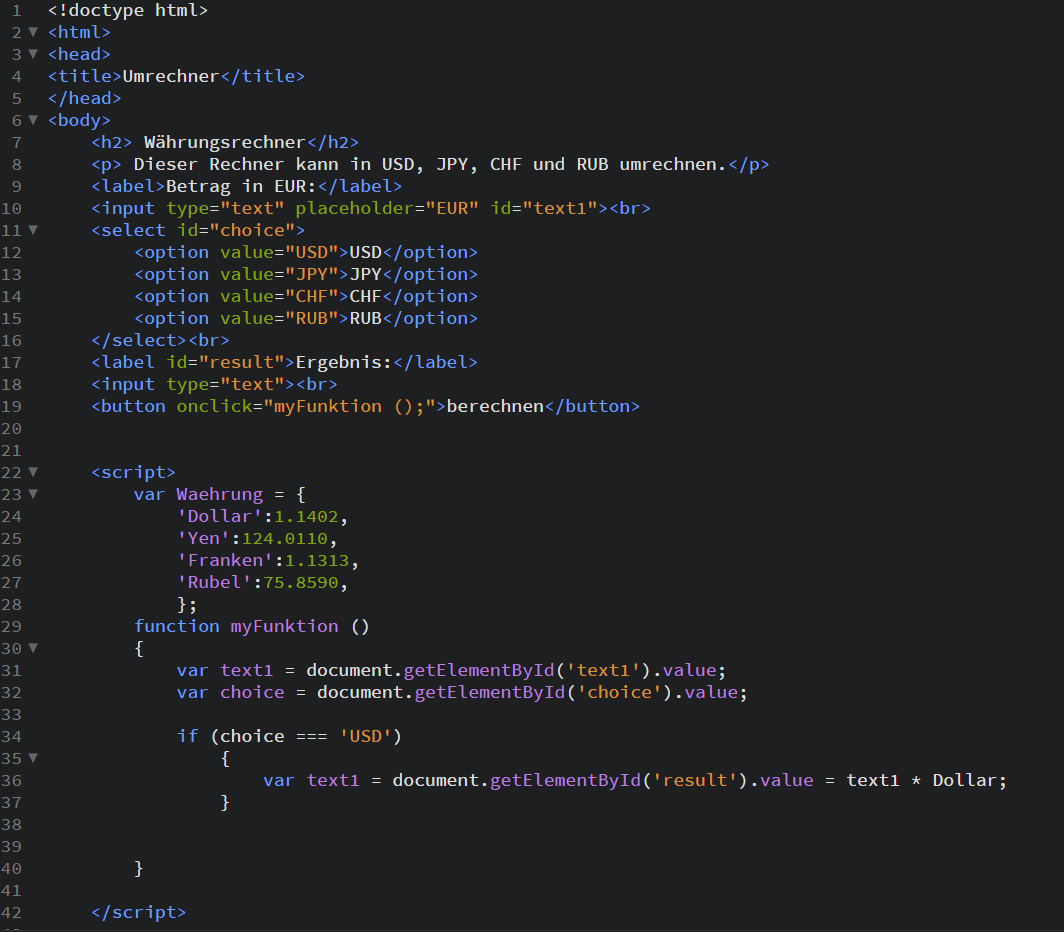Screen dimensions: 1064x932
Task: Click the option value "RUB"
Action: point(312,318)
